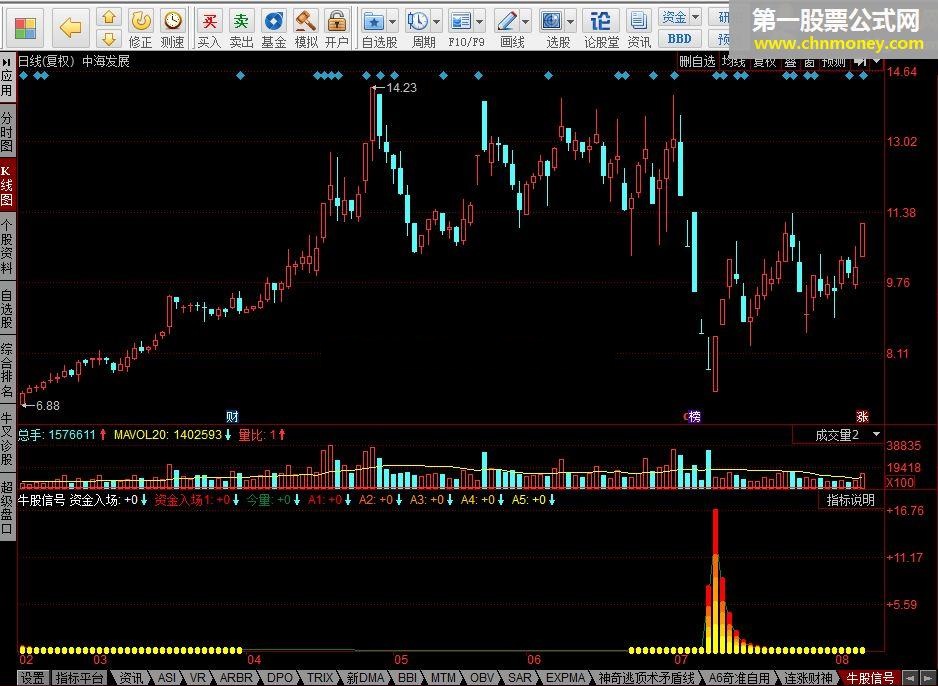Open the 自选股 sidebar tab
938x686 pixels.
[7, 309]
